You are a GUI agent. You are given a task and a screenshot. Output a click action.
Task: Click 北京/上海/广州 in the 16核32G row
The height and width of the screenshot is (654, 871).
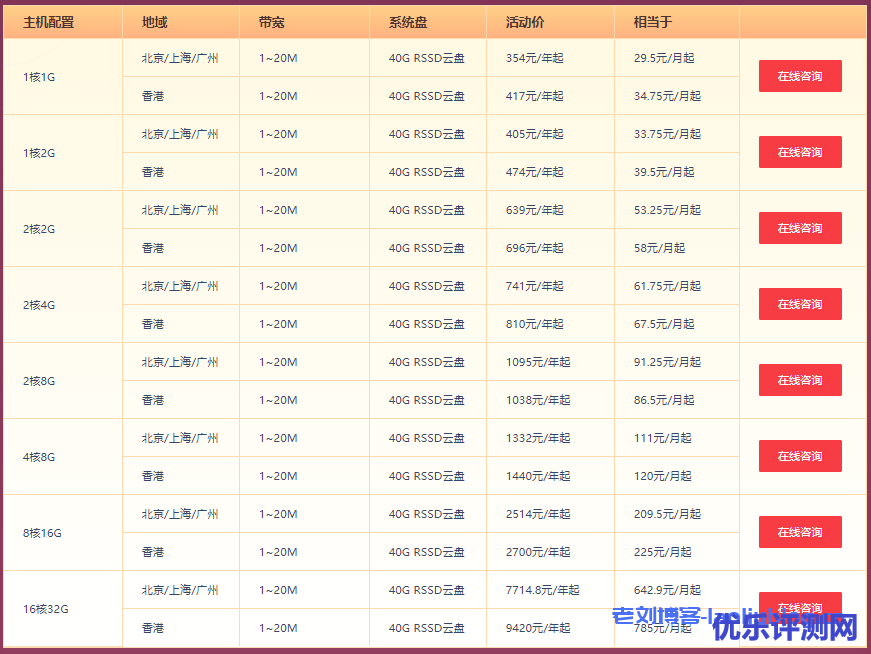(180, 590)
